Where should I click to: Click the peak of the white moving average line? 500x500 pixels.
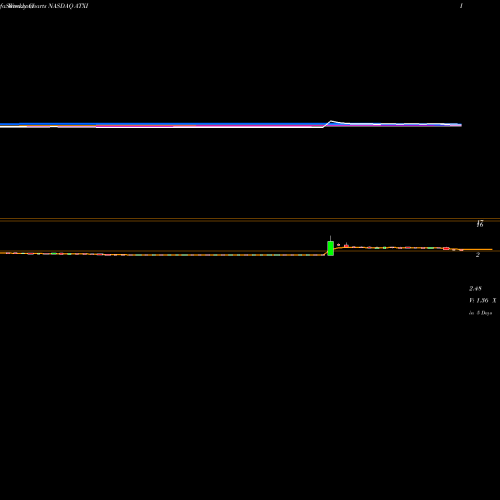tap(331, 121)
